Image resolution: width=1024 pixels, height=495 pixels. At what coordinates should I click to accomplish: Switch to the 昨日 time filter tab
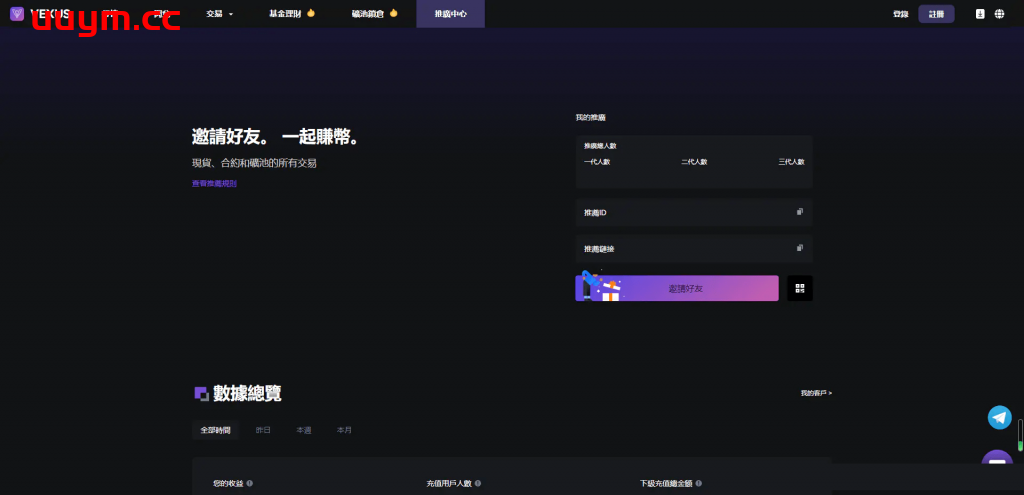point(263,430)
